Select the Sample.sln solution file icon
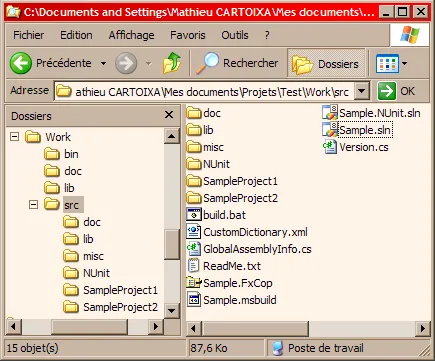 [x=330, y=130]
